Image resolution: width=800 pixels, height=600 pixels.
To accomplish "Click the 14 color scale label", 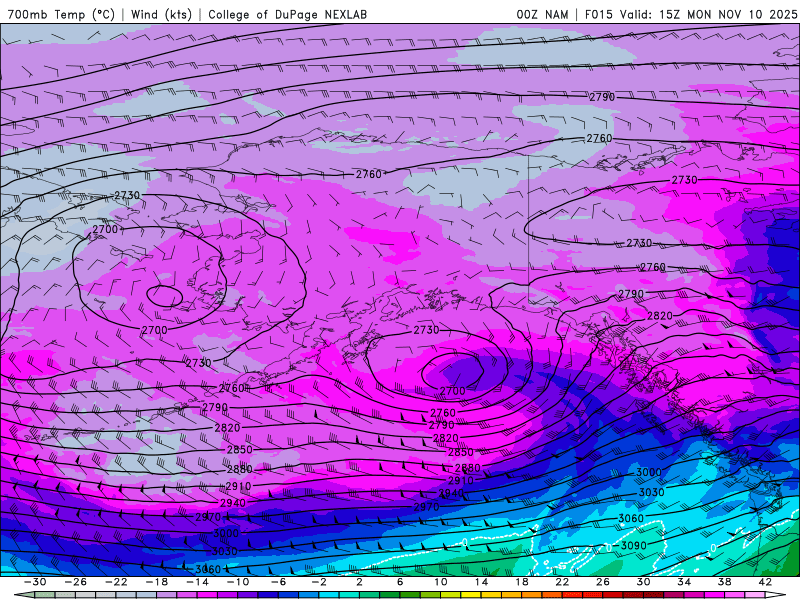I will [482, 582].
